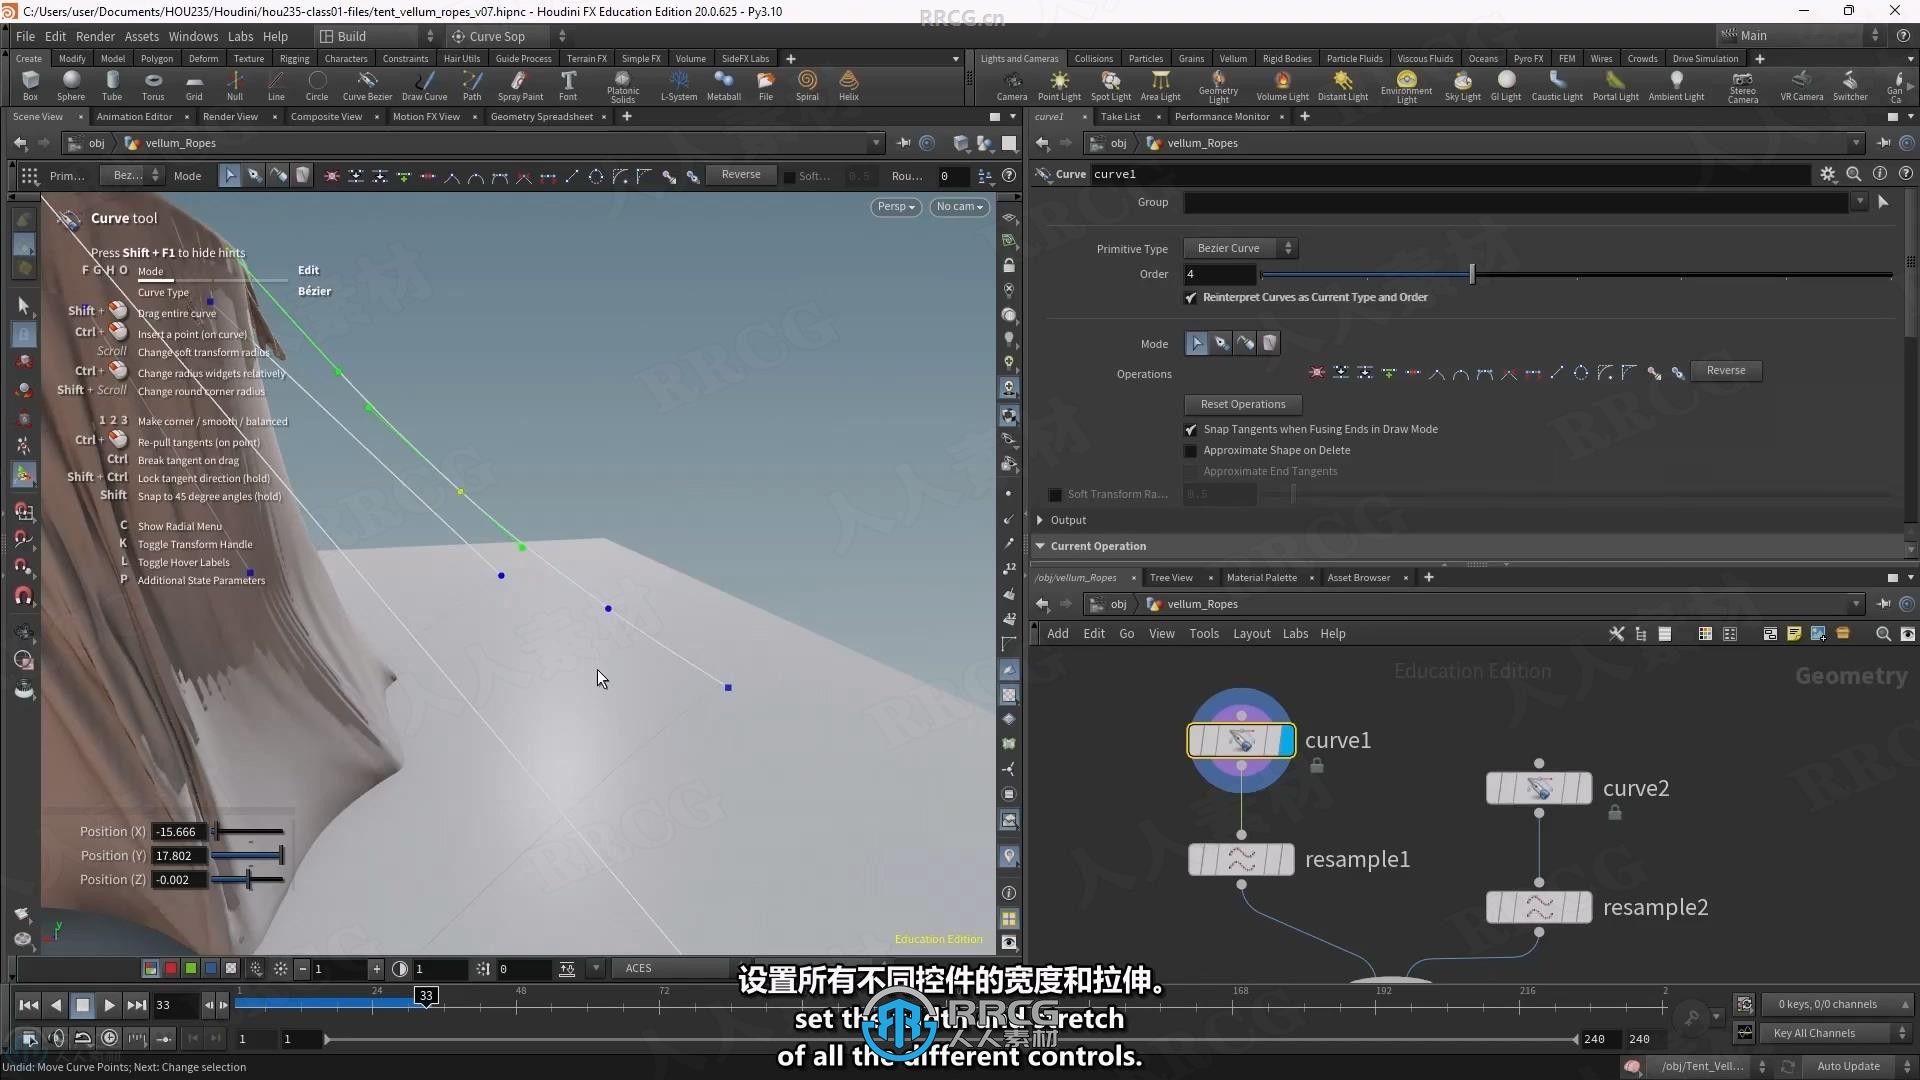Open the Build desktop dropdown
1920x1080 pixels.
[x=377, y=36]
